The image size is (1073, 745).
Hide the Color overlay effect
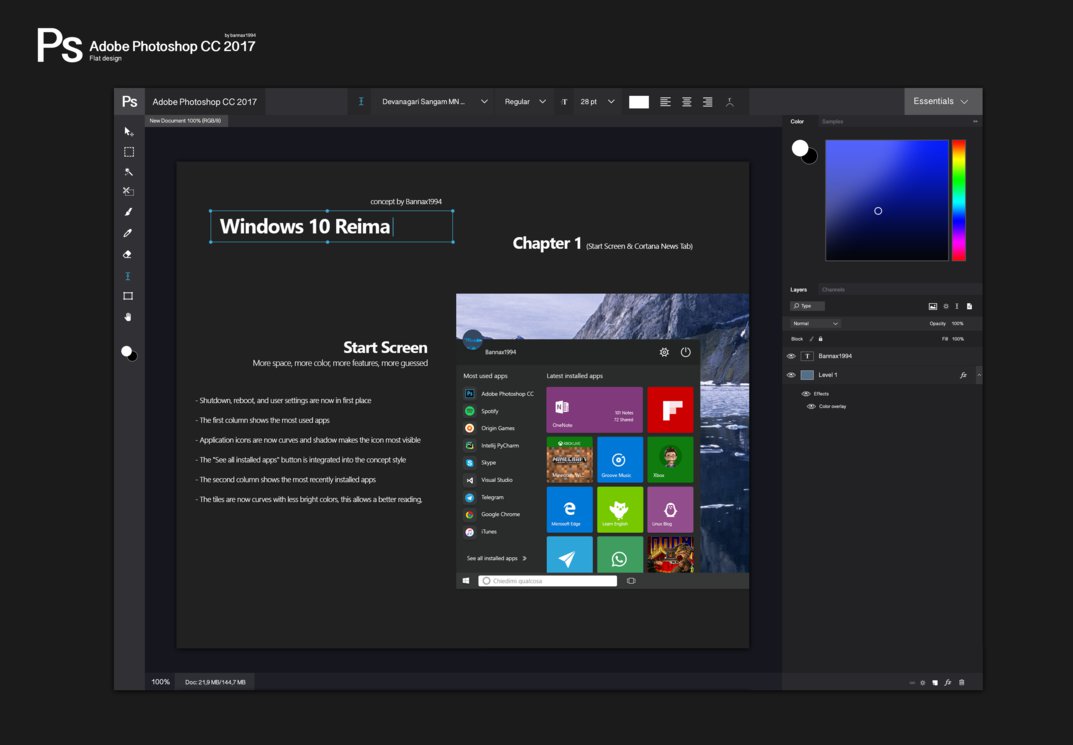[811, 406]
